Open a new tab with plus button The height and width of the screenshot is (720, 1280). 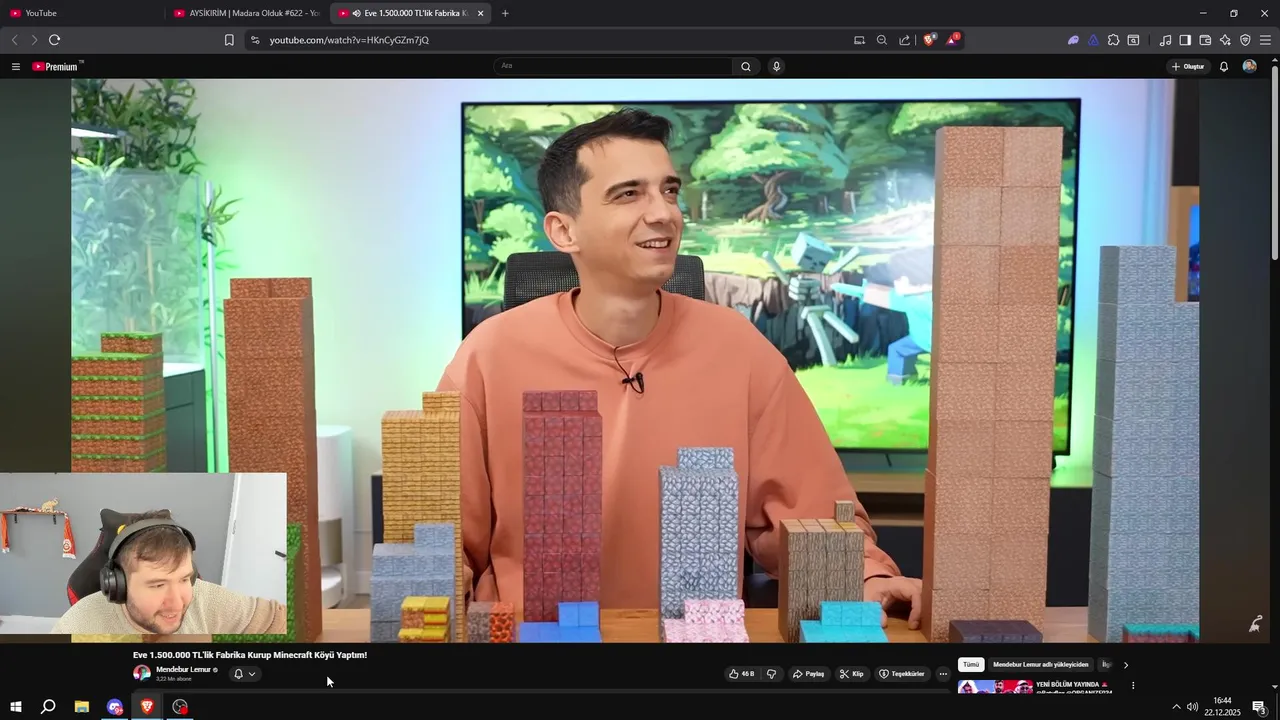point(505,13)
